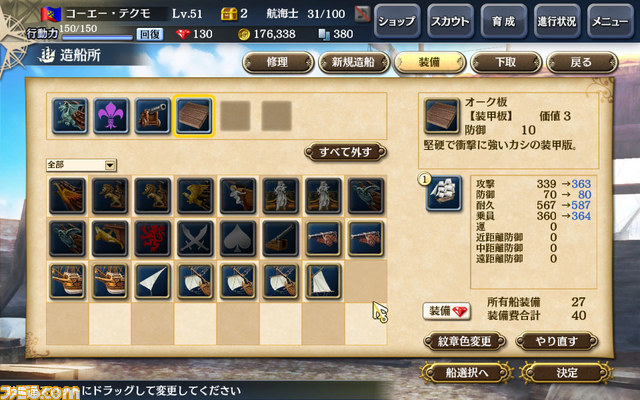The image size is (640, 400).
Task: Select the green dragon figurehead slot
Action: point(69,116)
